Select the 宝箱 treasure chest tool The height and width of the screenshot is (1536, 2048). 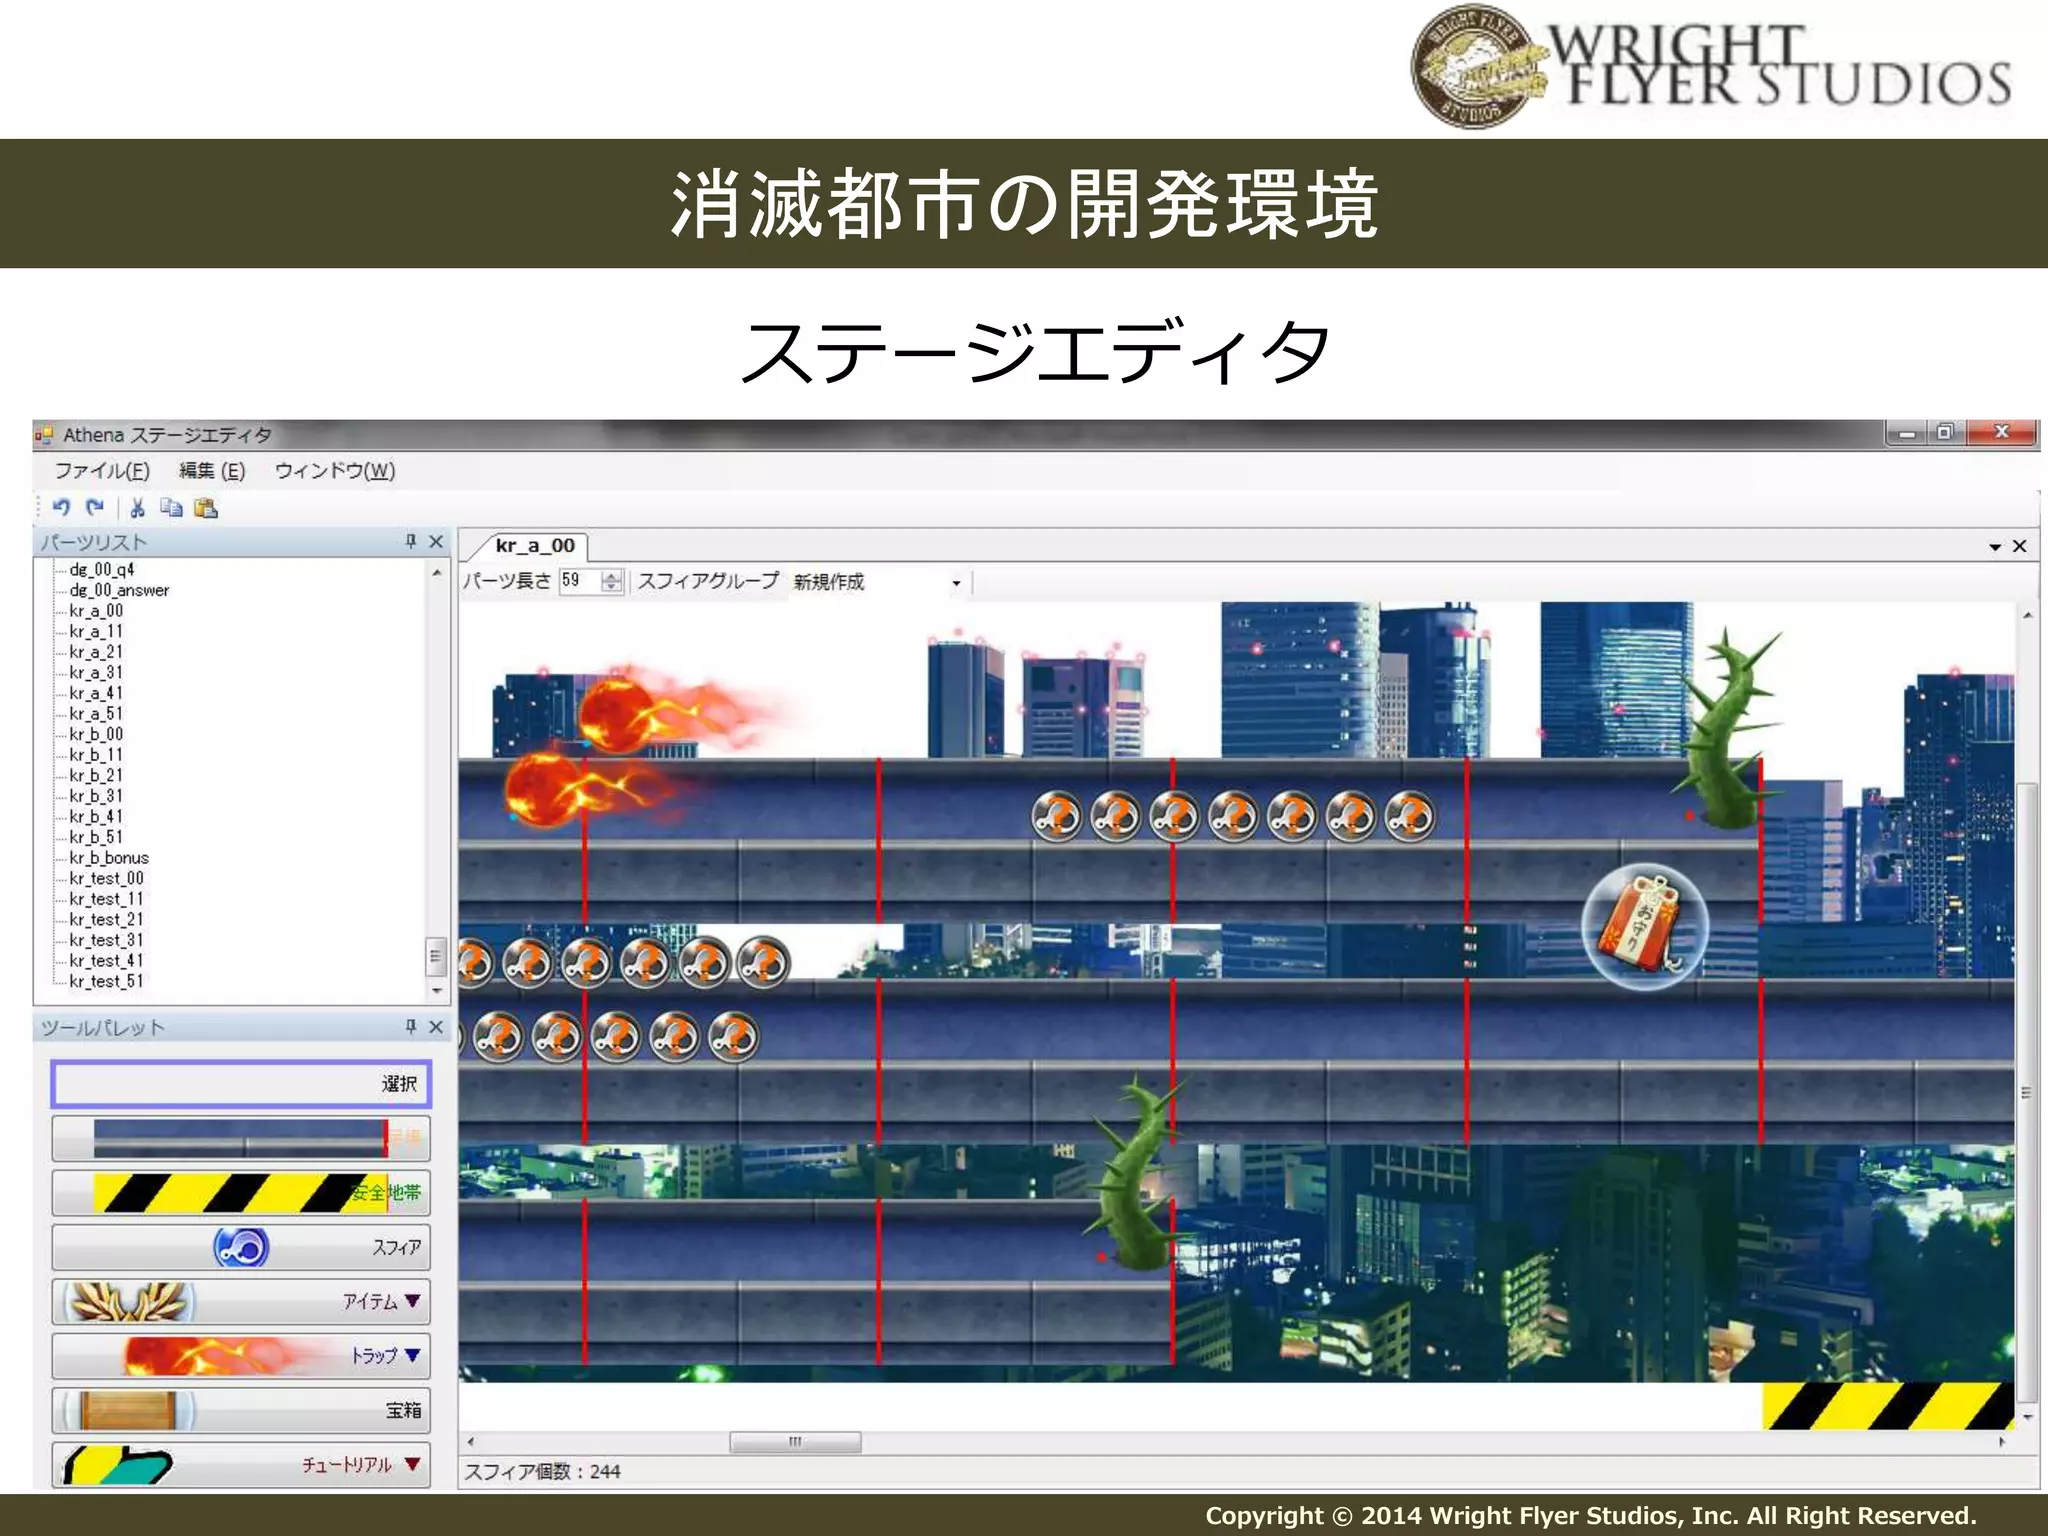point(241,1410)
